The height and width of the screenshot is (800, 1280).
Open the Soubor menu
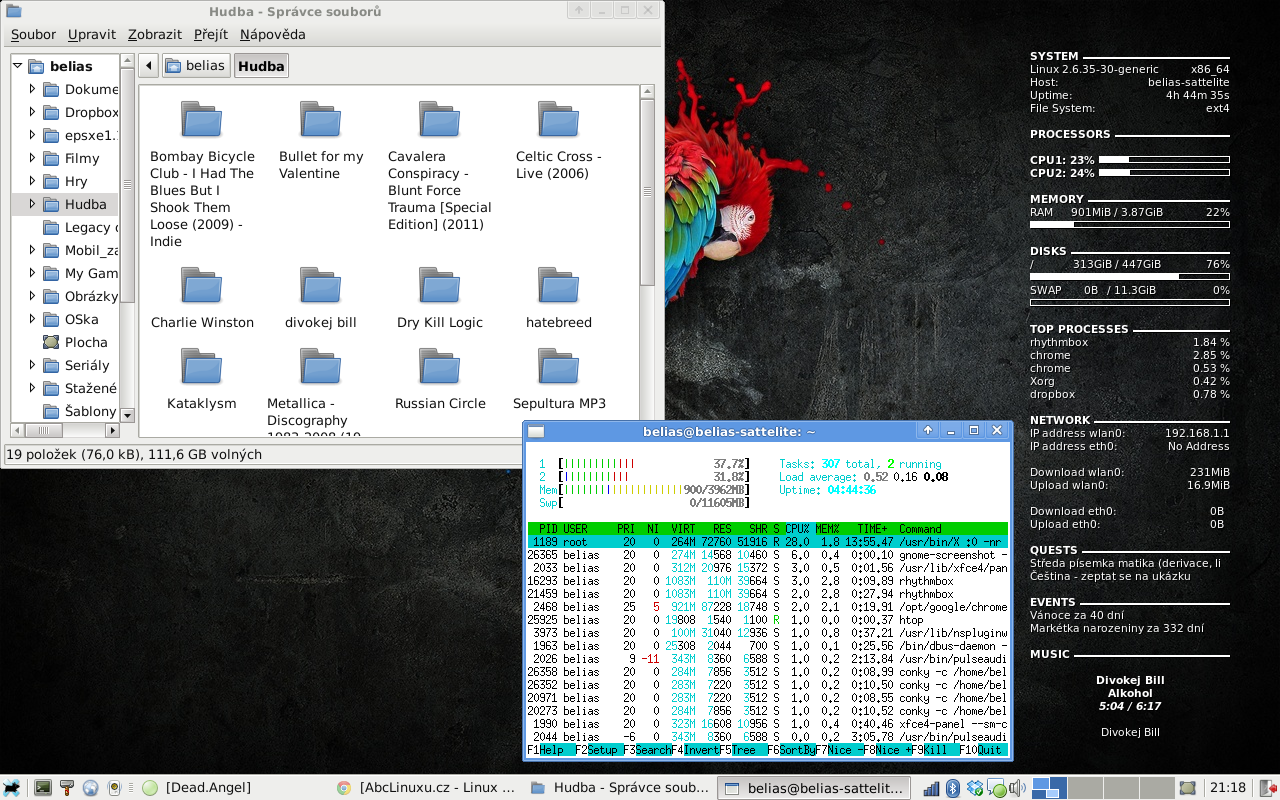tap(33, 34)
